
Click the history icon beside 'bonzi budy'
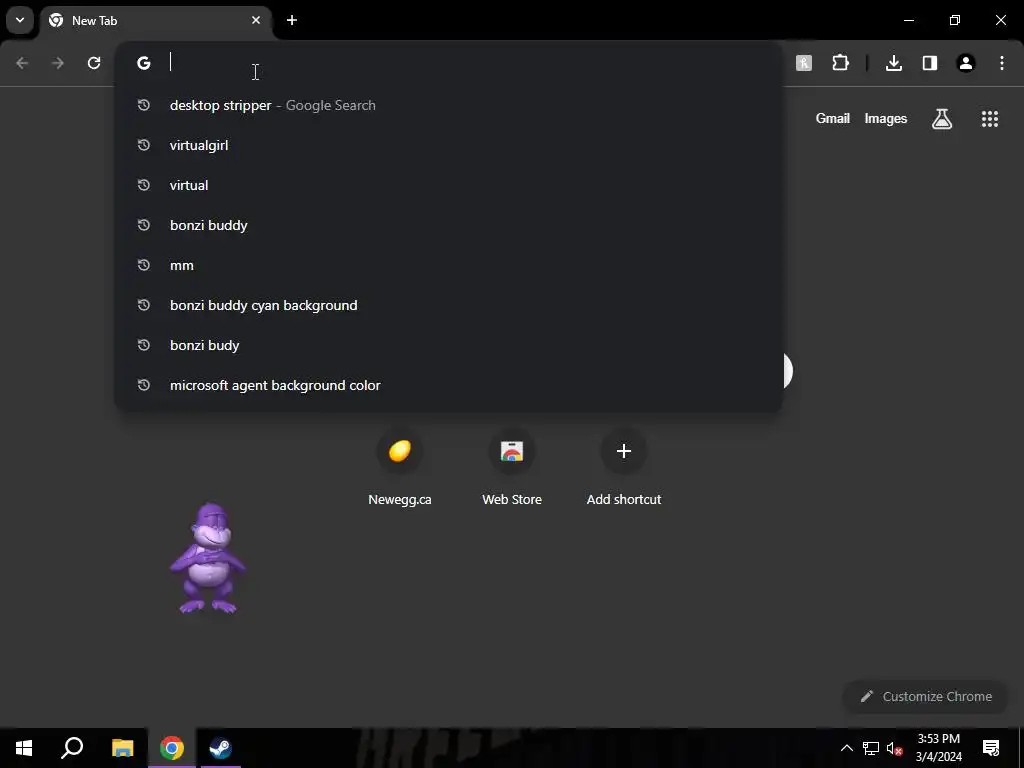(144, 345)
